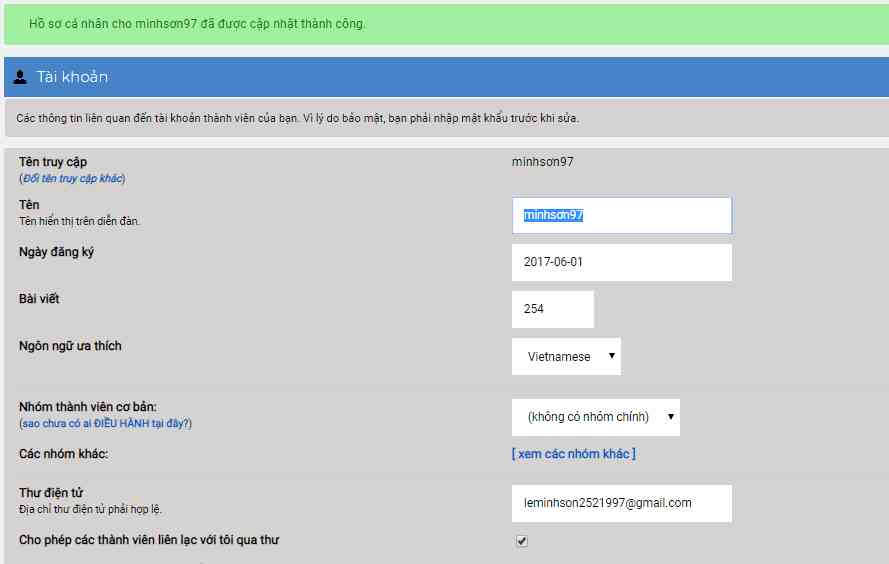
Task: Click the Thư điện tử email input
Action: tap(621, 503)
